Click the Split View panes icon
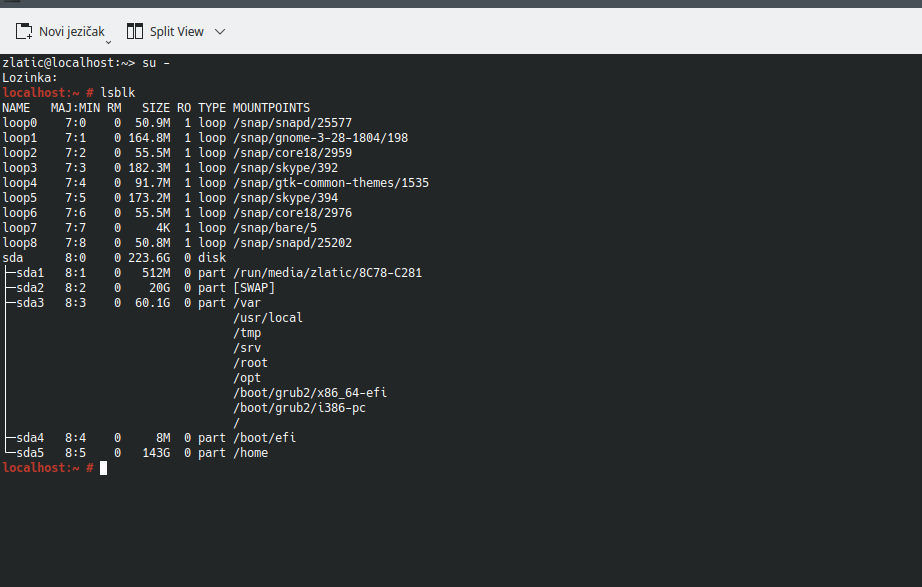The width and height of the screenshot is (922, 587). click(x=135, y=32)
